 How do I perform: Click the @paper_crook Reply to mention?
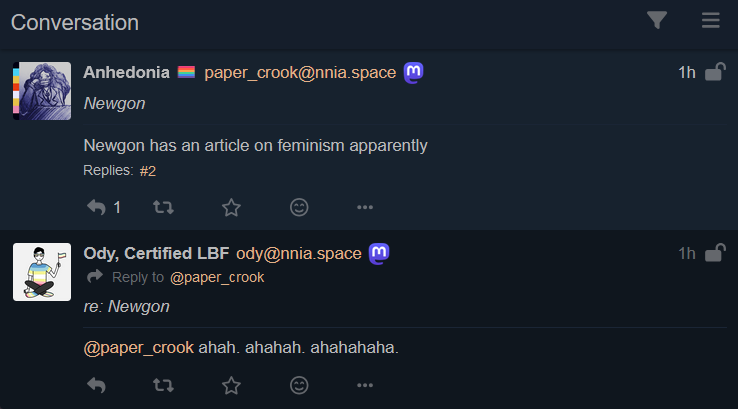coord(217,278)
